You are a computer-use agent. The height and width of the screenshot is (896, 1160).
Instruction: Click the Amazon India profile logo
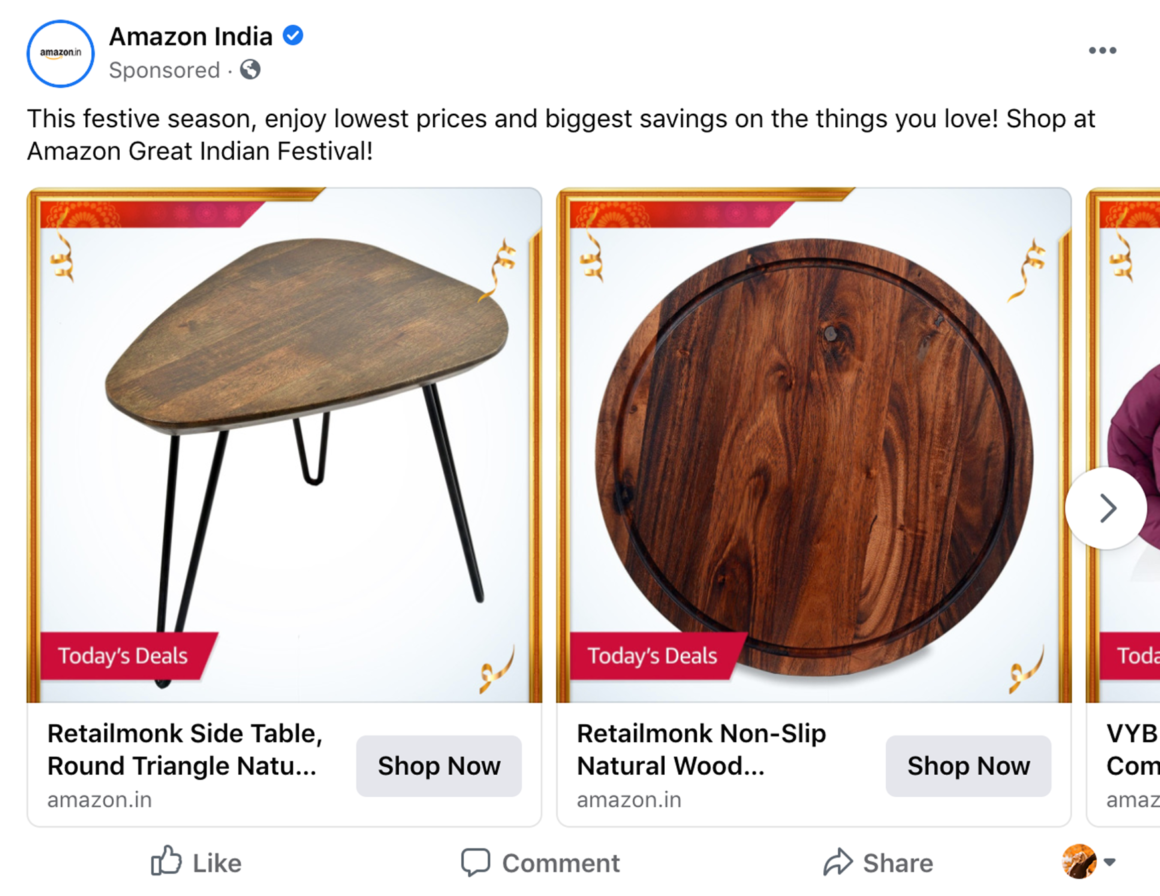(61, 53)
